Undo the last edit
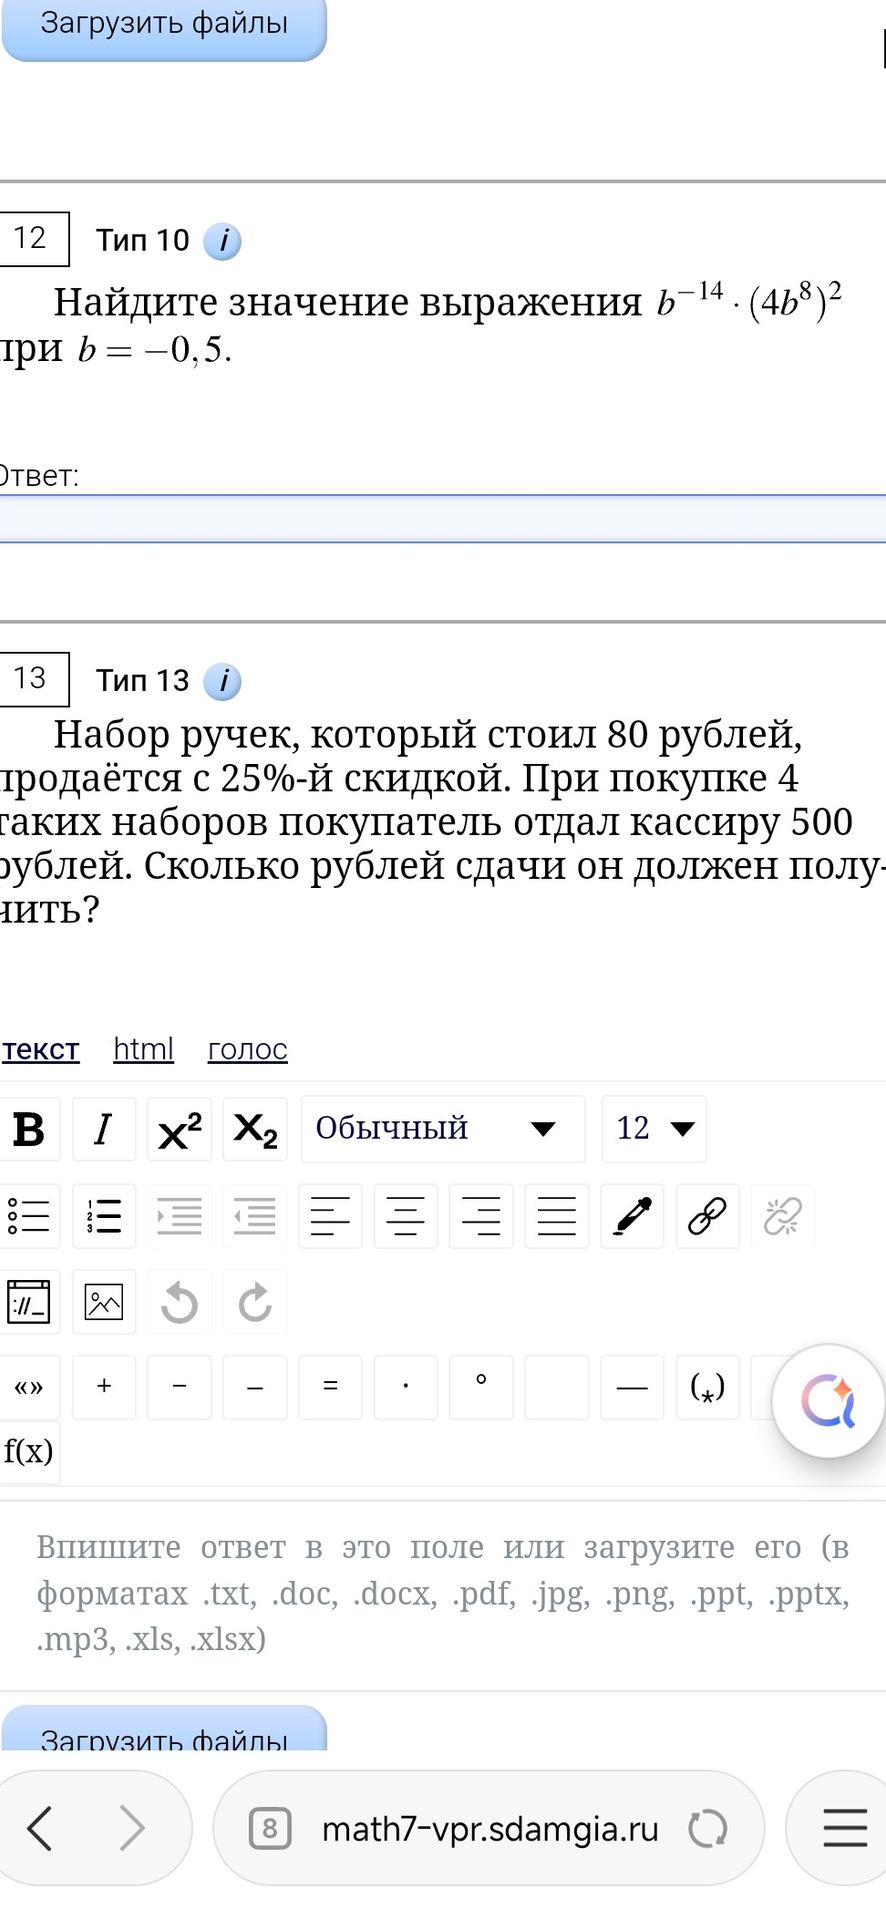 coord(180,1302)
